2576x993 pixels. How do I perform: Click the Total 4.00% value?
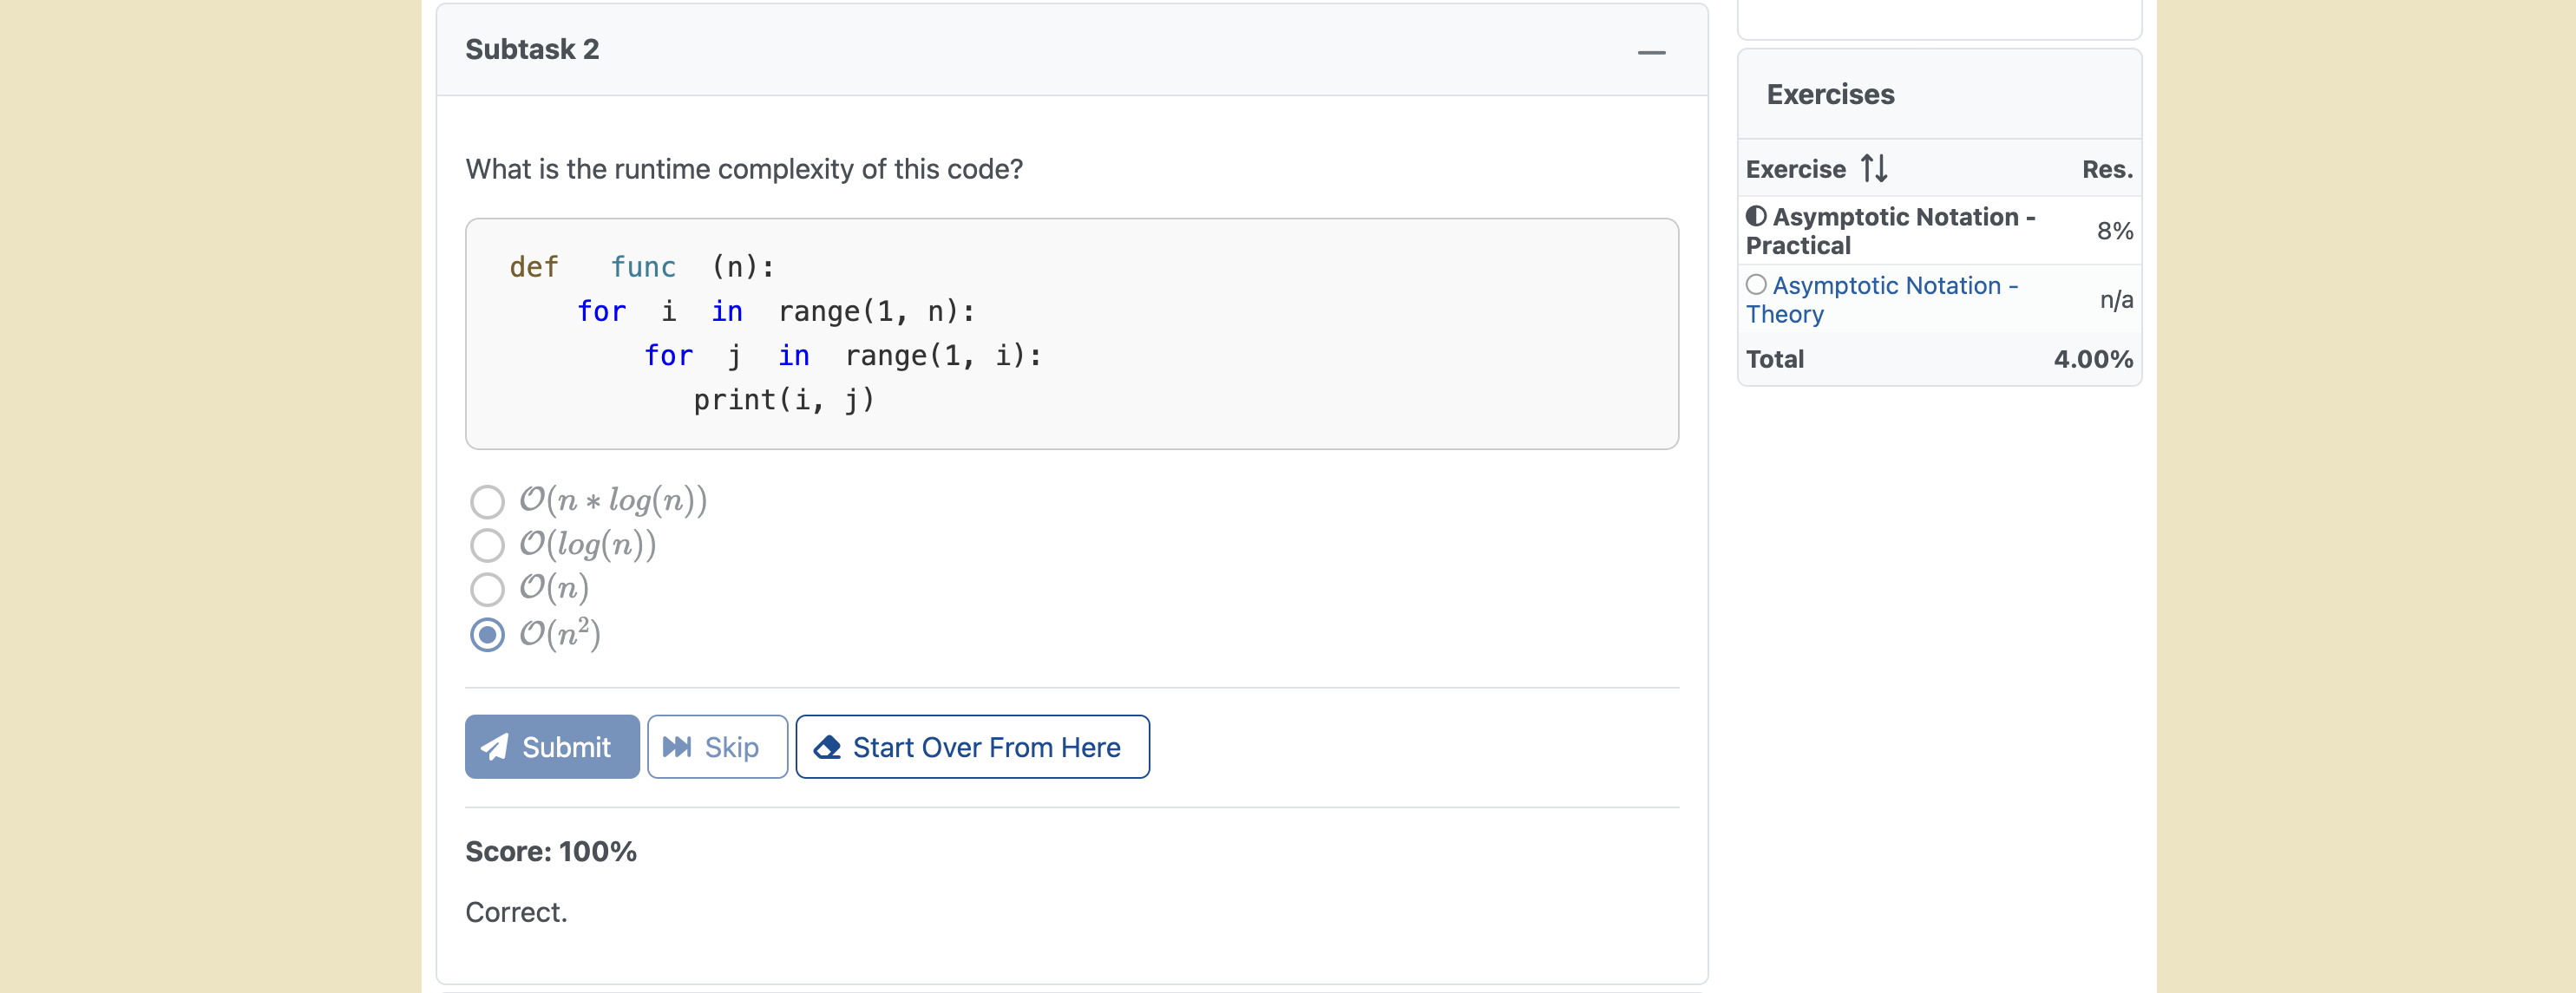coord(2093,359)
